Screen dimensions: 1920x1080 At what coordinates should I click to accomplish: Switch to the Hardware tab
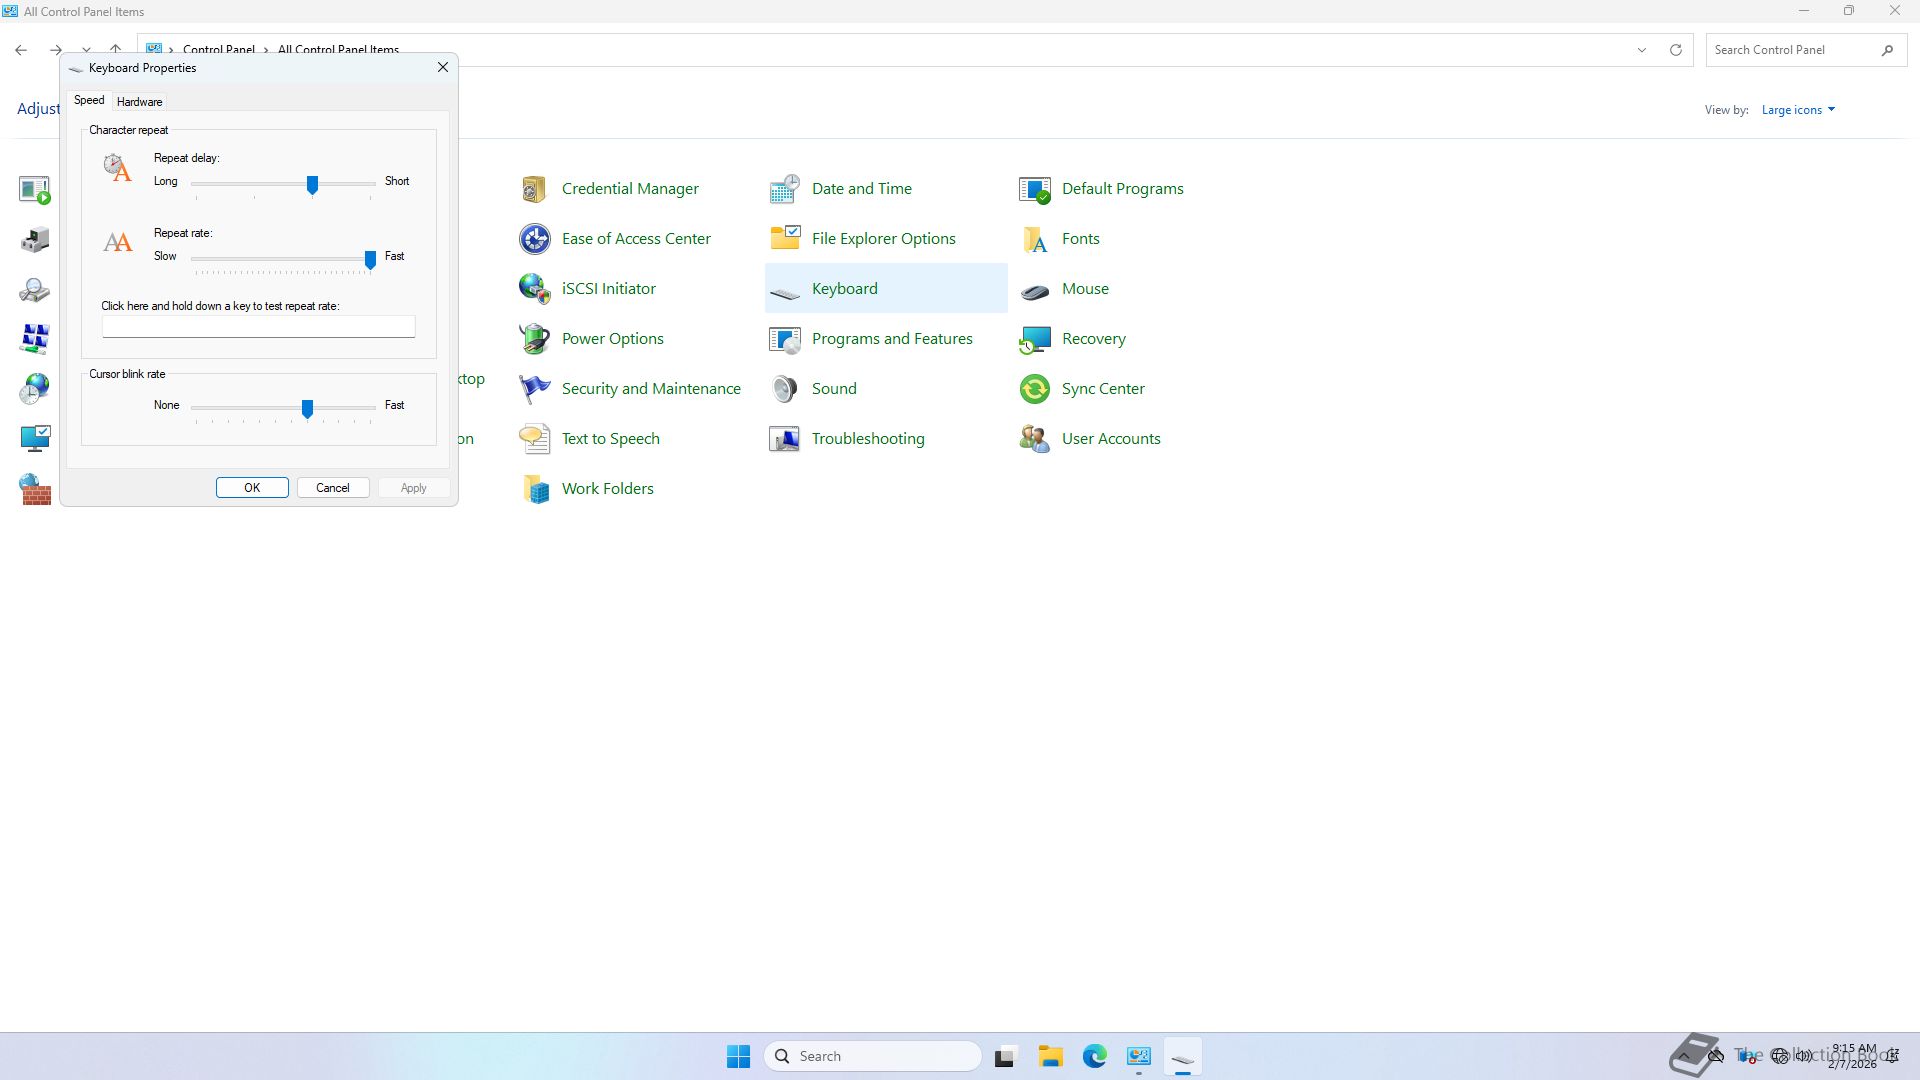pos(139,102)
